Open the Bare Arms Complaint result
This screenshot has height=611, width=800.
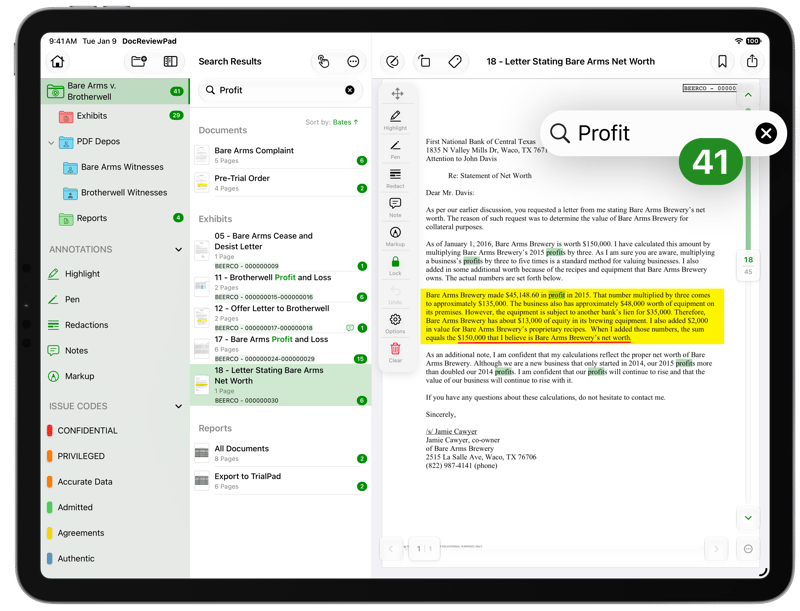pos(281,155)
